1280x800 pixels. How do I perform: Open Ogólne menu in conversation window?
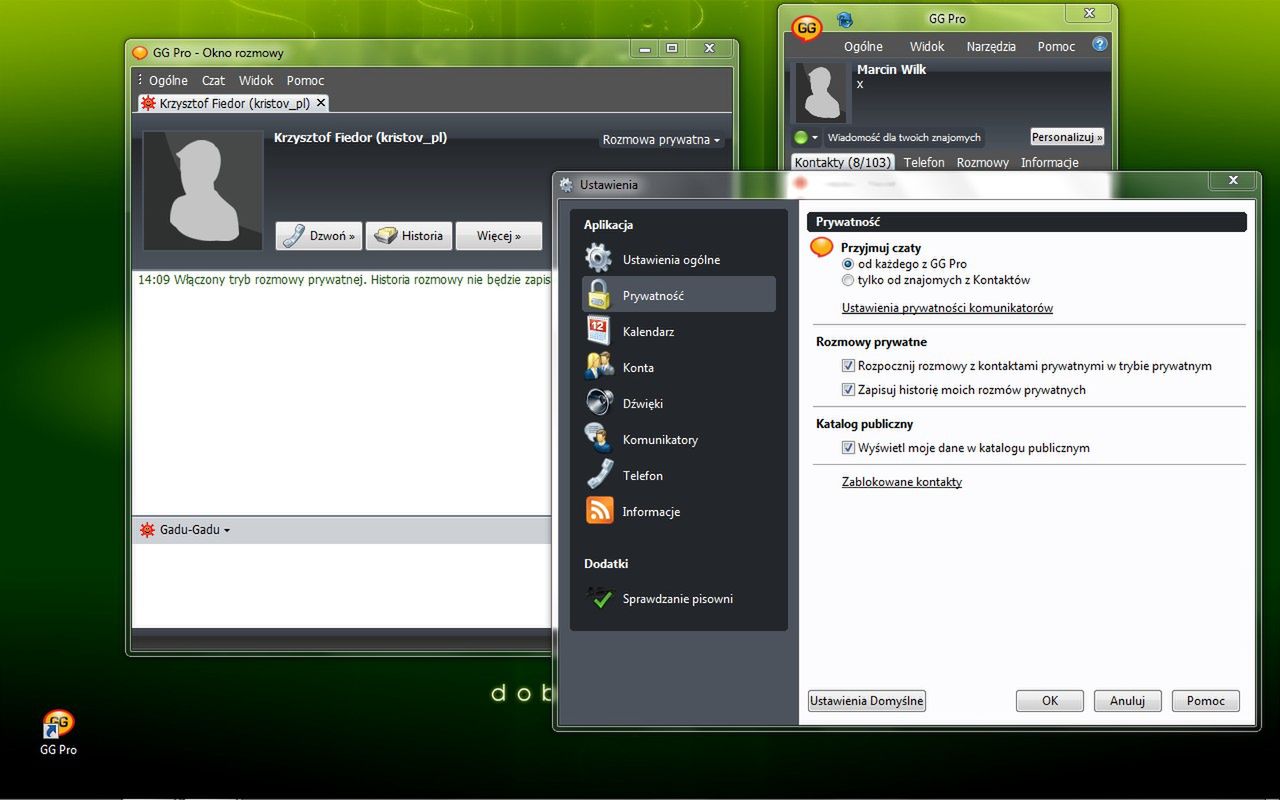[x=168, y=80]
